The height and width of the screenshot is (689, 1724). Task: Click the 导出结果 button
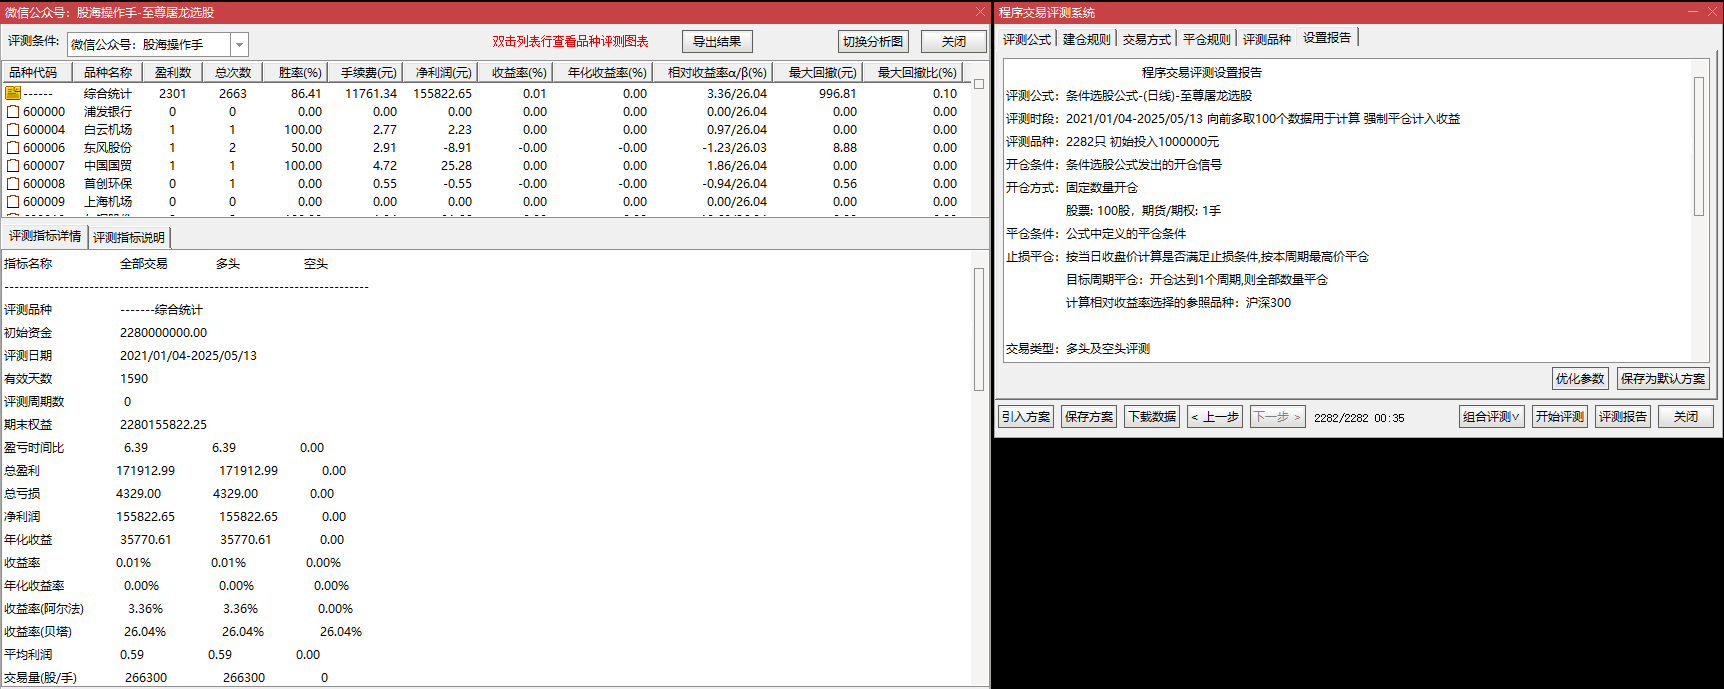(x=717, y=42)
